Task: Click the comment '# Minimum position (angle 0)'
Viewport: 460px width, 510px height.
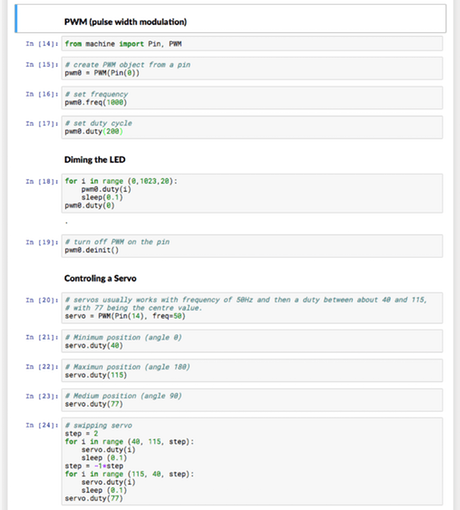Action: click(x=123, y=337)
